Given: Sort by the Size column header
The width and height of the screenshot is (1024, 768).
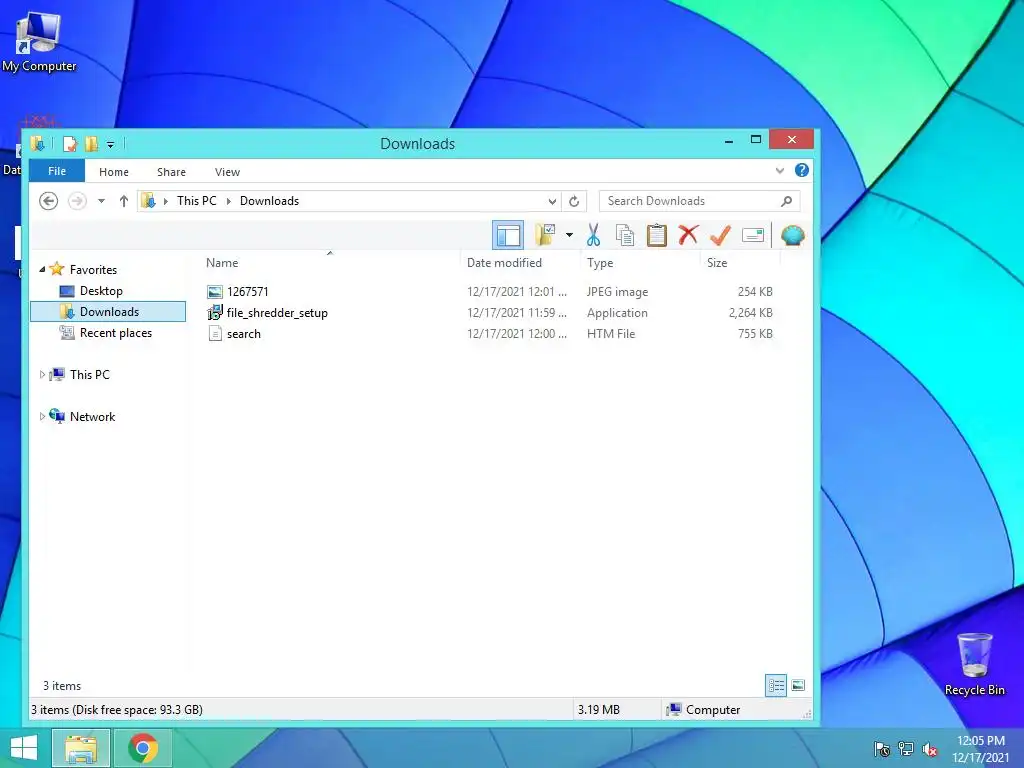Looking at the screenshot, I should [717, 263].
